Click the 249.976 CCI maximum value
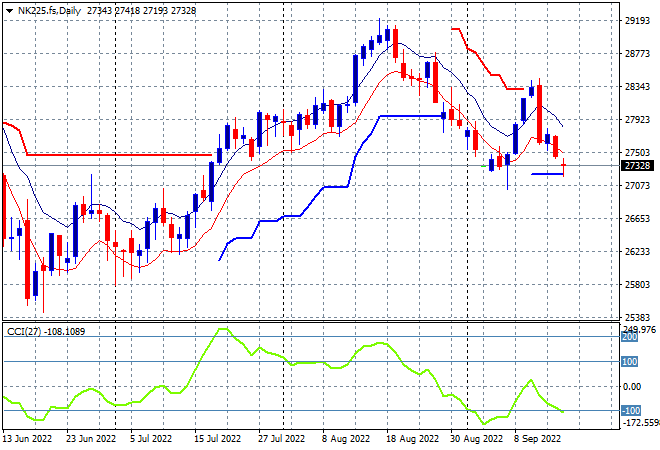Viewport: 660px width, 450px height. pyautogui.click(x=639, y=329)
